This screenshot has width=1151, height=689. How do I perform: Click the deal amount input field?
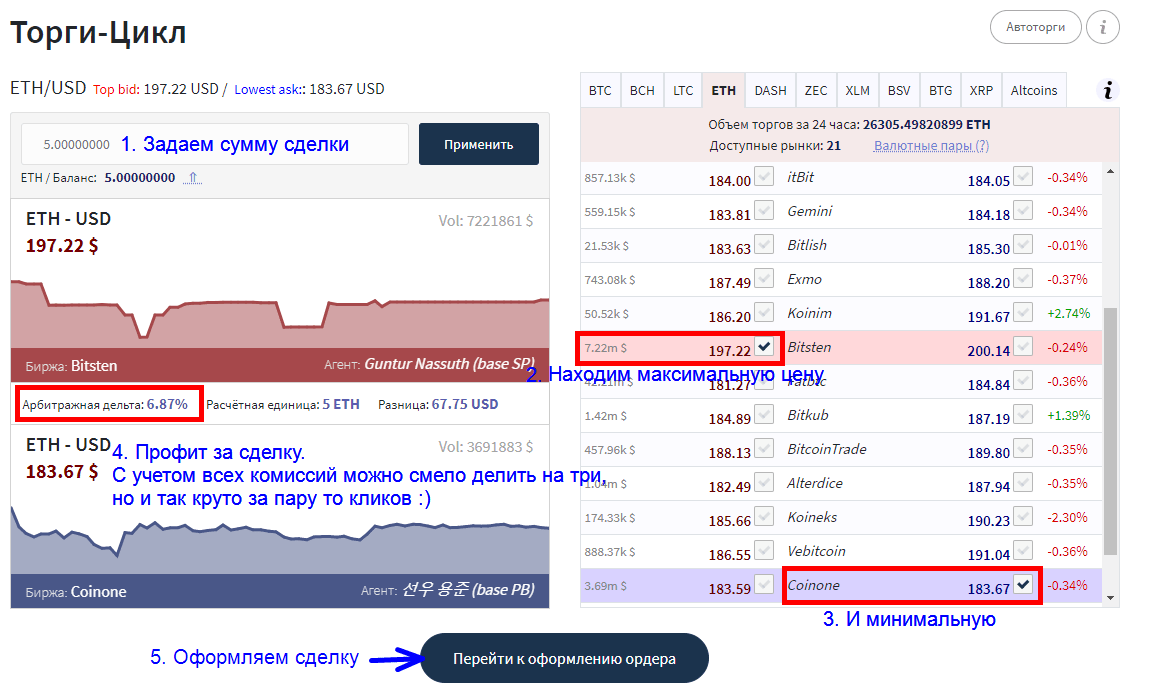click(215, 144)
